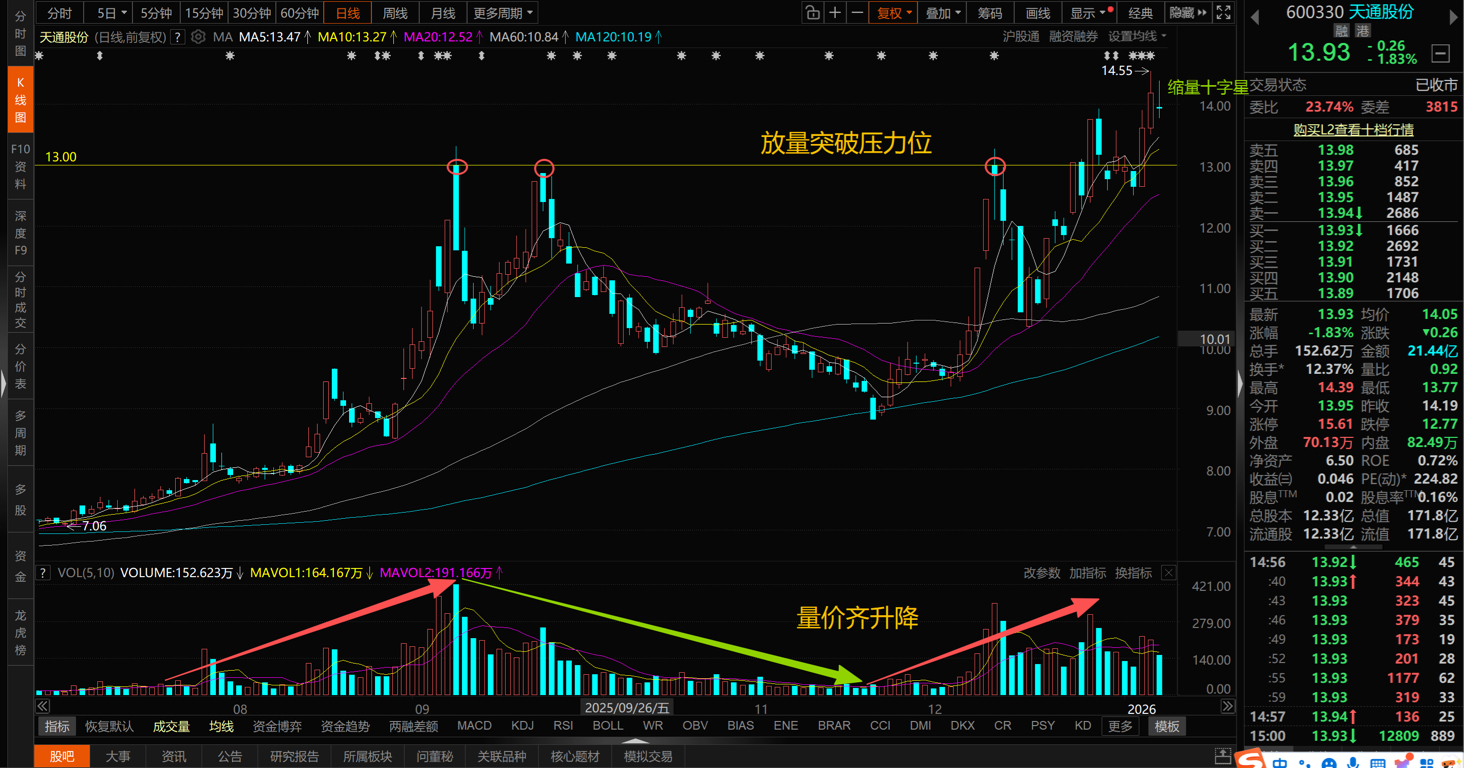Collapse left sidebar arrow handle
Image resolution: width=1464 pixels, height=768 pixels.
click(x=3, y=384)
